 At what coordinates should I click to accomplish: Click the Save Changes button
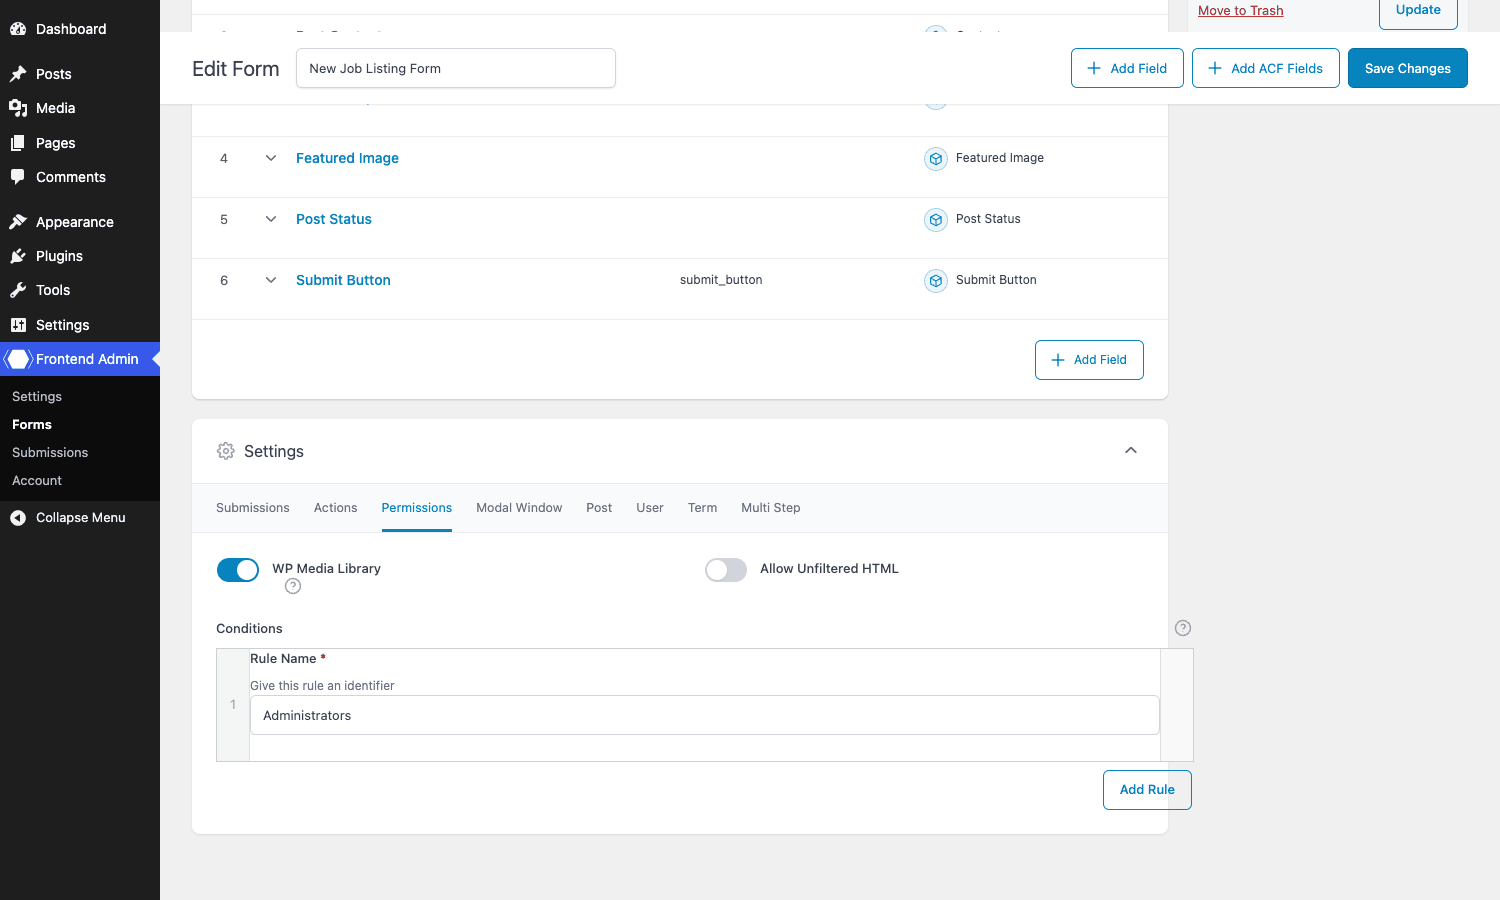coord(1407,68)
